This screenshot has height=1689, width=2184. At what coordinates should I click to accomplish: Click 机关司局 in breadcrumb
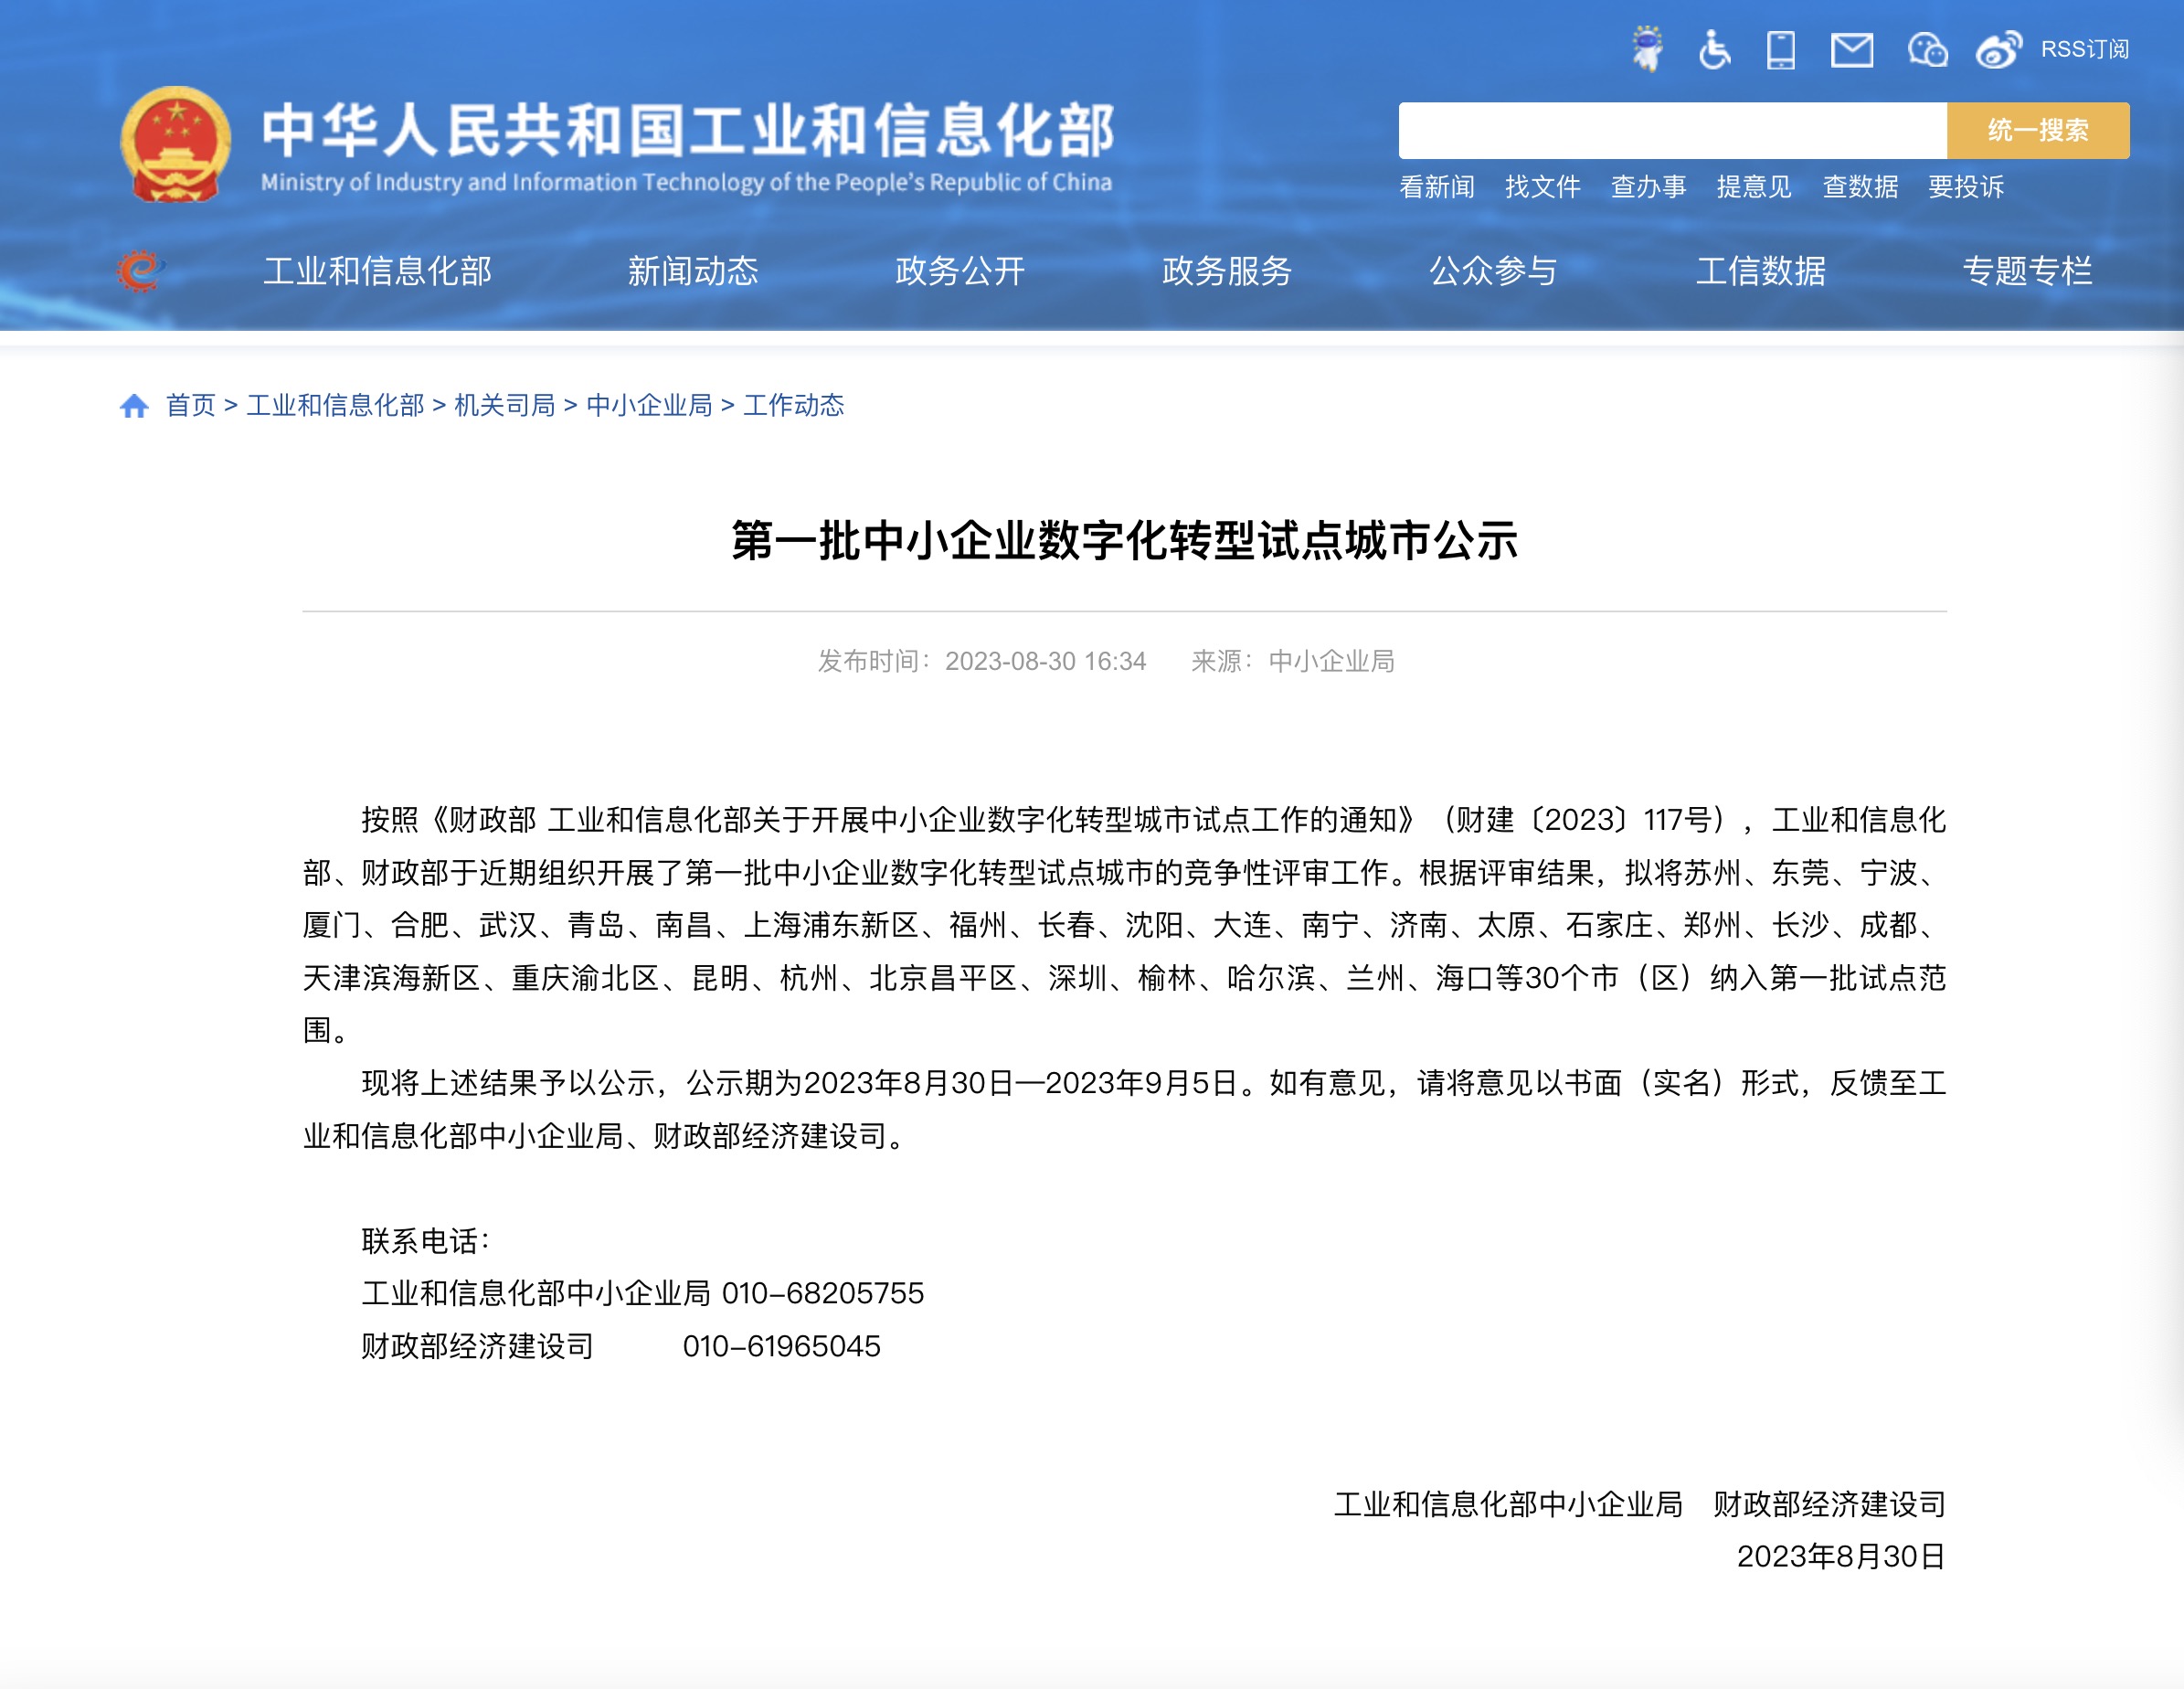(504, 405)
